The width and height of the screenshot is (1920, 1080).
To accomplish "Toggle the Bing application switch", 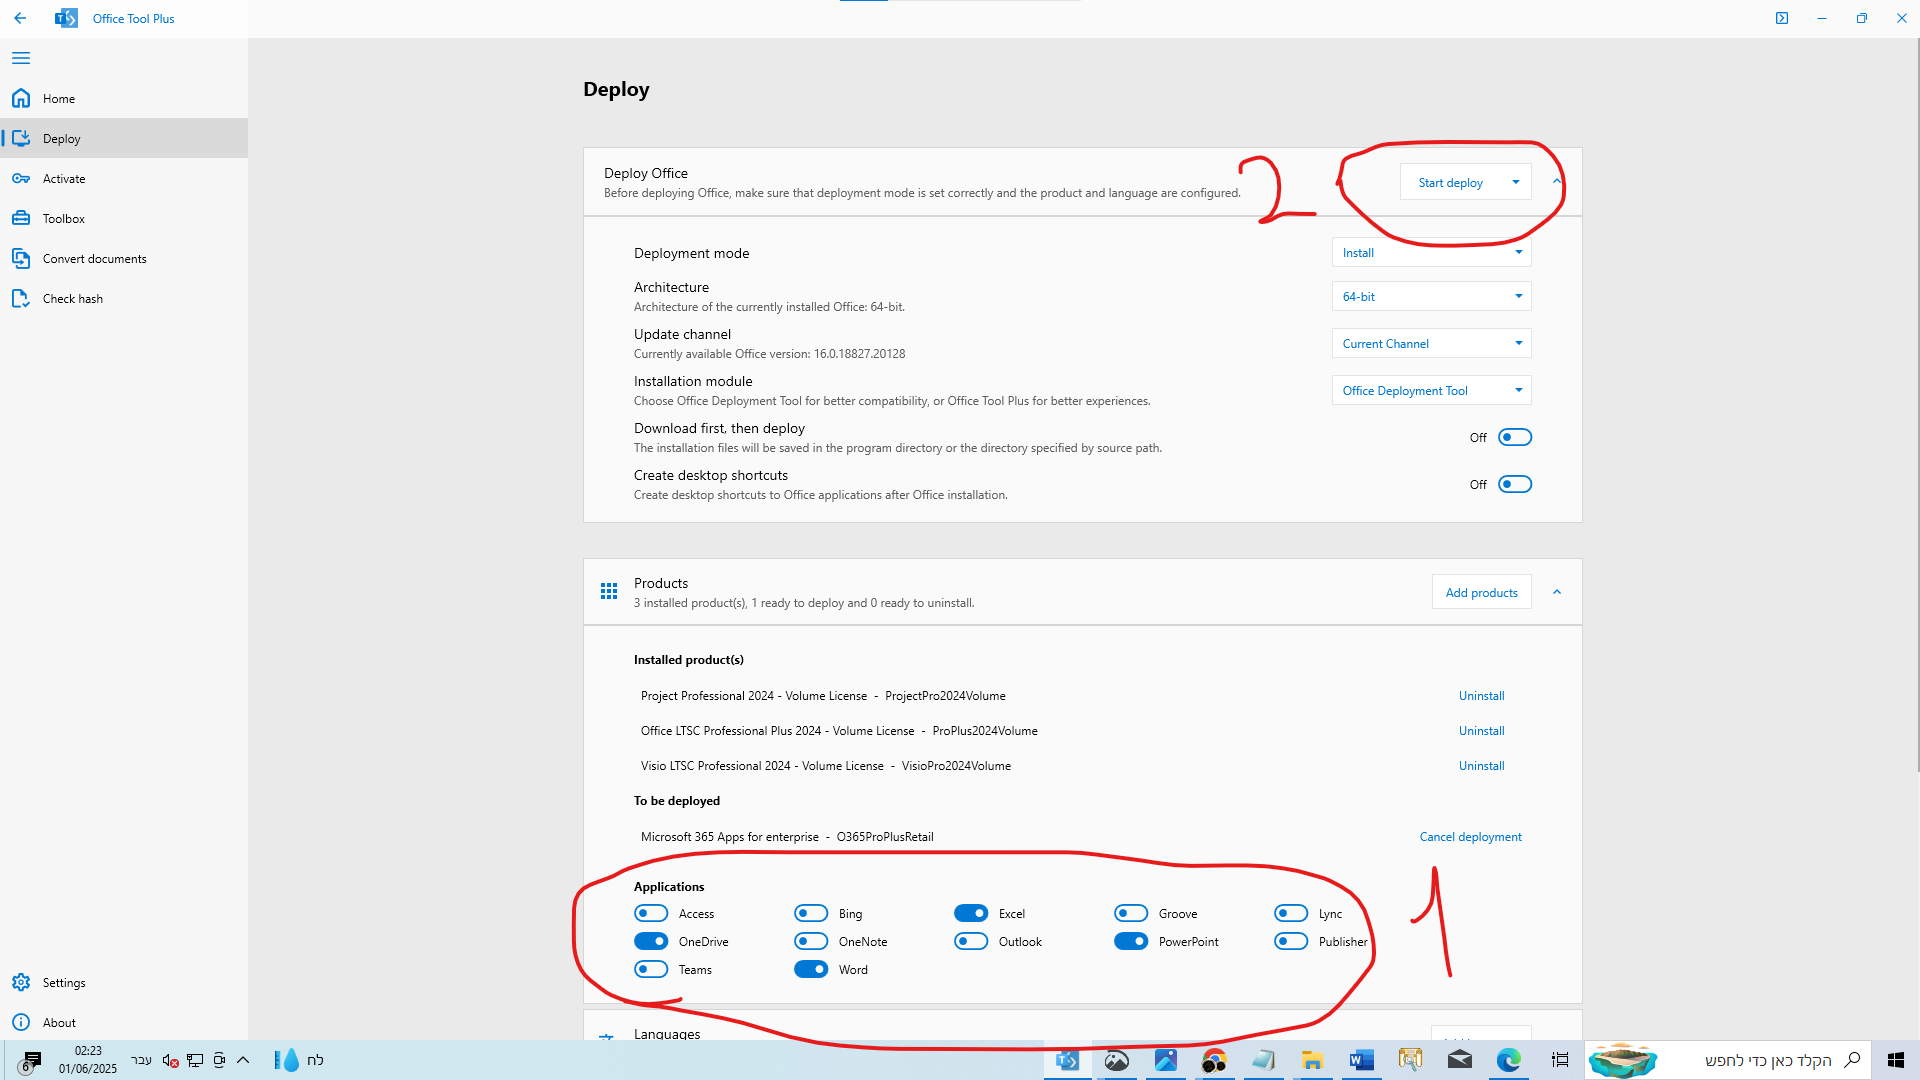I will pyautogui.click(x=811, y=913).
